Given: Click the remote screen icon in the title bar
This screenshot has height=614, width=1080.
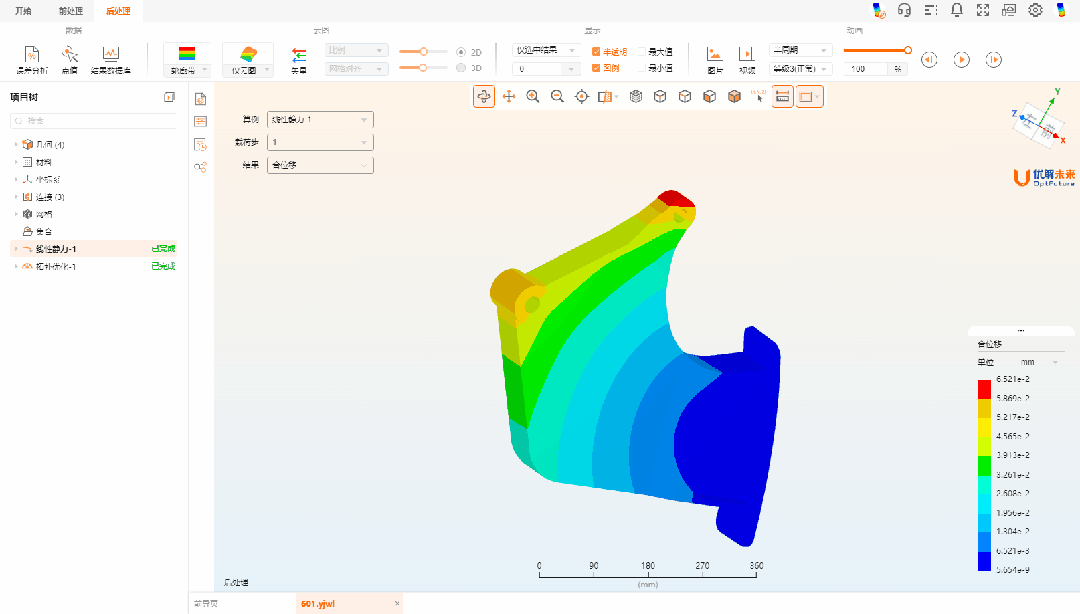Looking at the screenshot, I should coord(1009,10).
